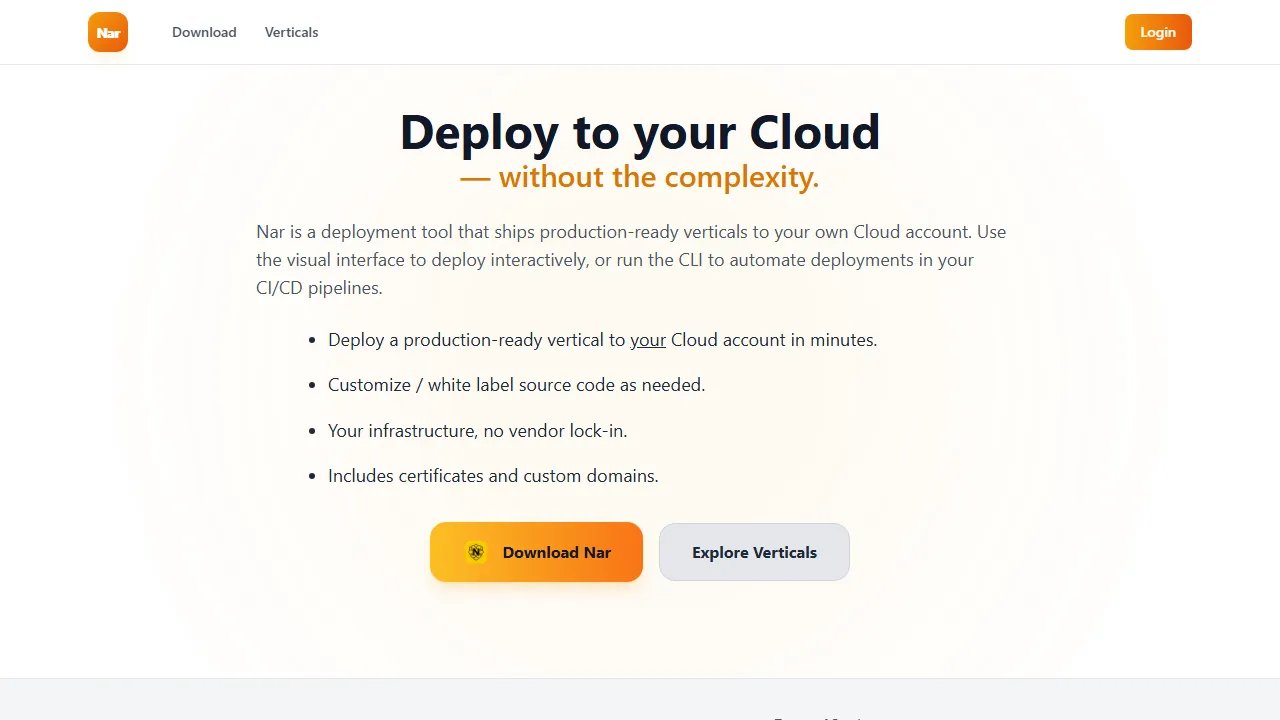This screenshot has height=720, width=1280.
Task: Click the intro paragraph describing Nar
Action: [x=630, y=259]
